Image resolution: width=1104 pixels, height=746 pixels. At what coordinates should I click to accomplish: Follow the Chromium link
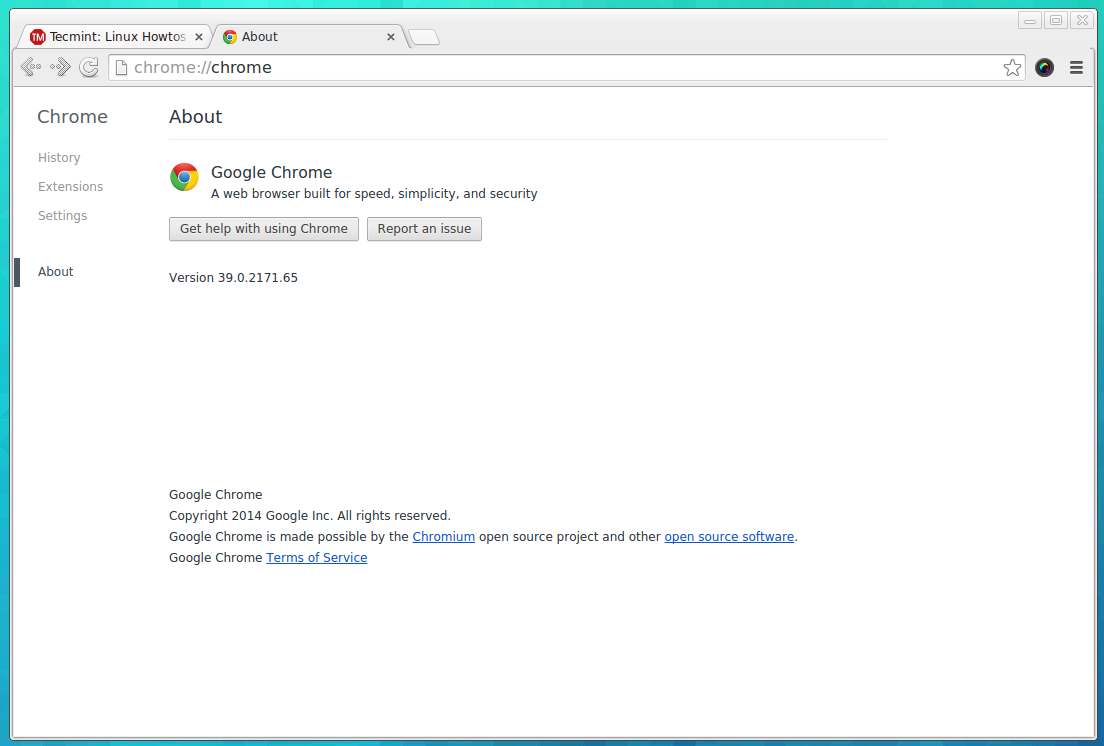pyautogui.click(x=443, y=537)
